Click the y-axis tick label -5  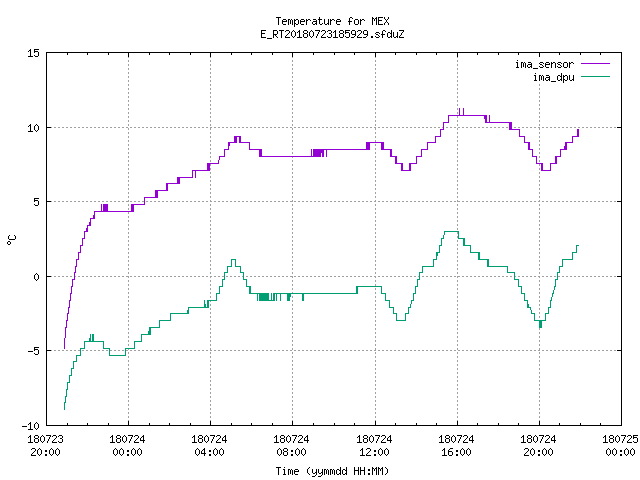31,351
